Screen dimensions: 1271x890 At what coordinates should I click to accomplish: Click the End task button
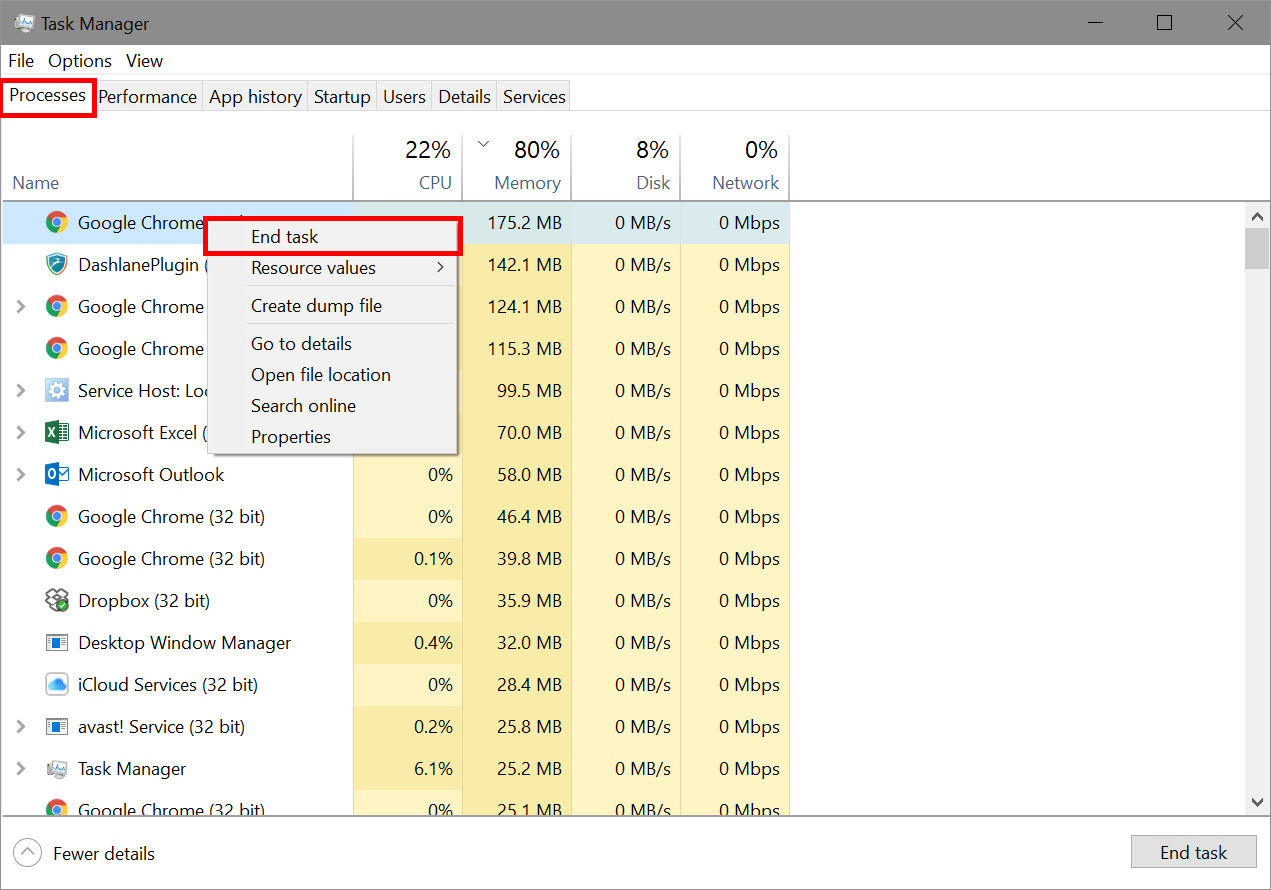coord(1194,851)
